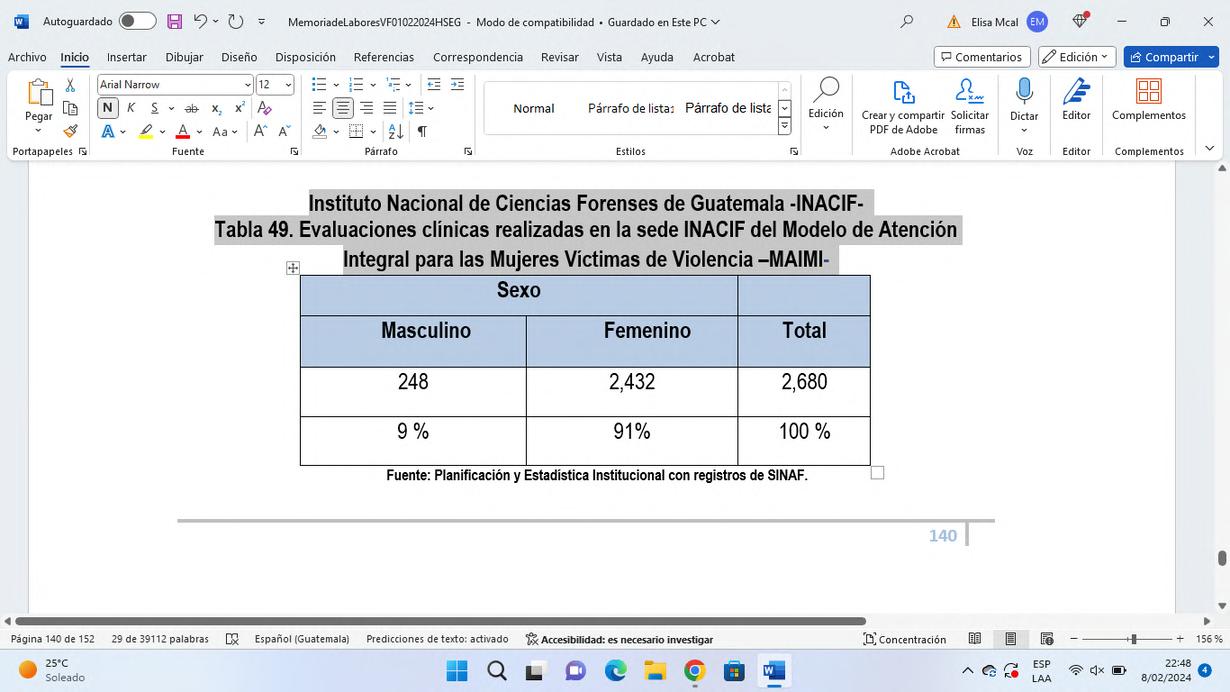This screenshot has width=1230, height=692.
Task: Switch to Insertar tab
Action: point(127,57)
